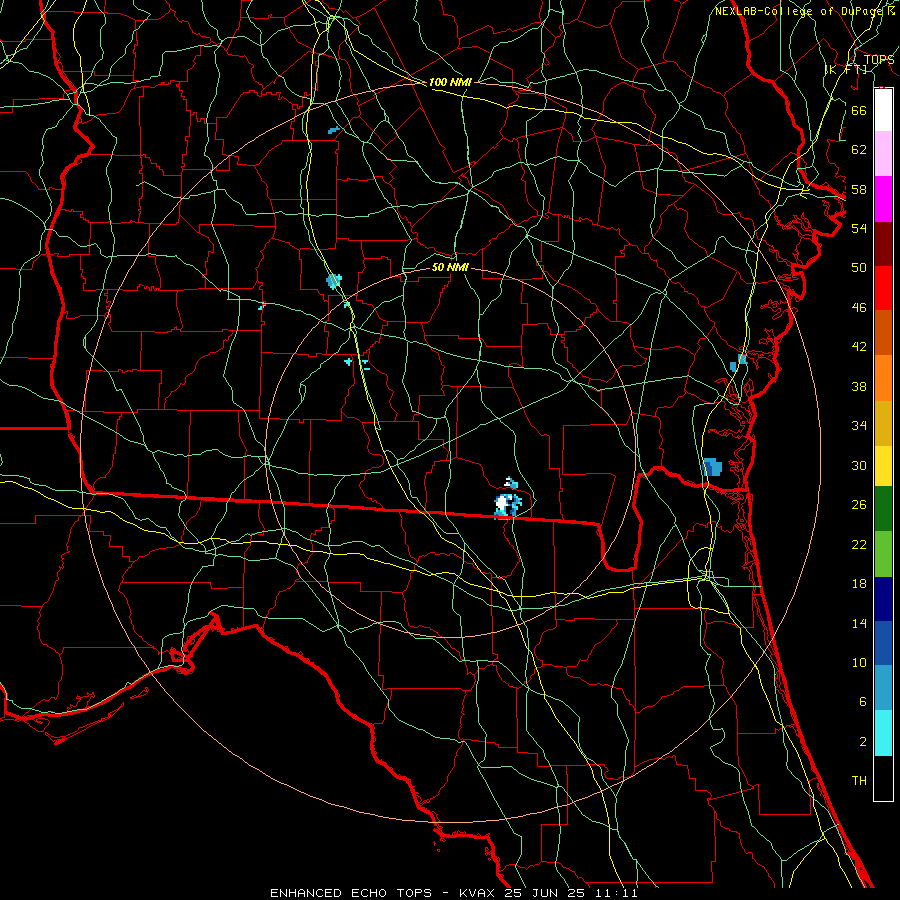Click the white-cored echo near the state line
The height and width of the screenshot is (900, 900).
507,505
